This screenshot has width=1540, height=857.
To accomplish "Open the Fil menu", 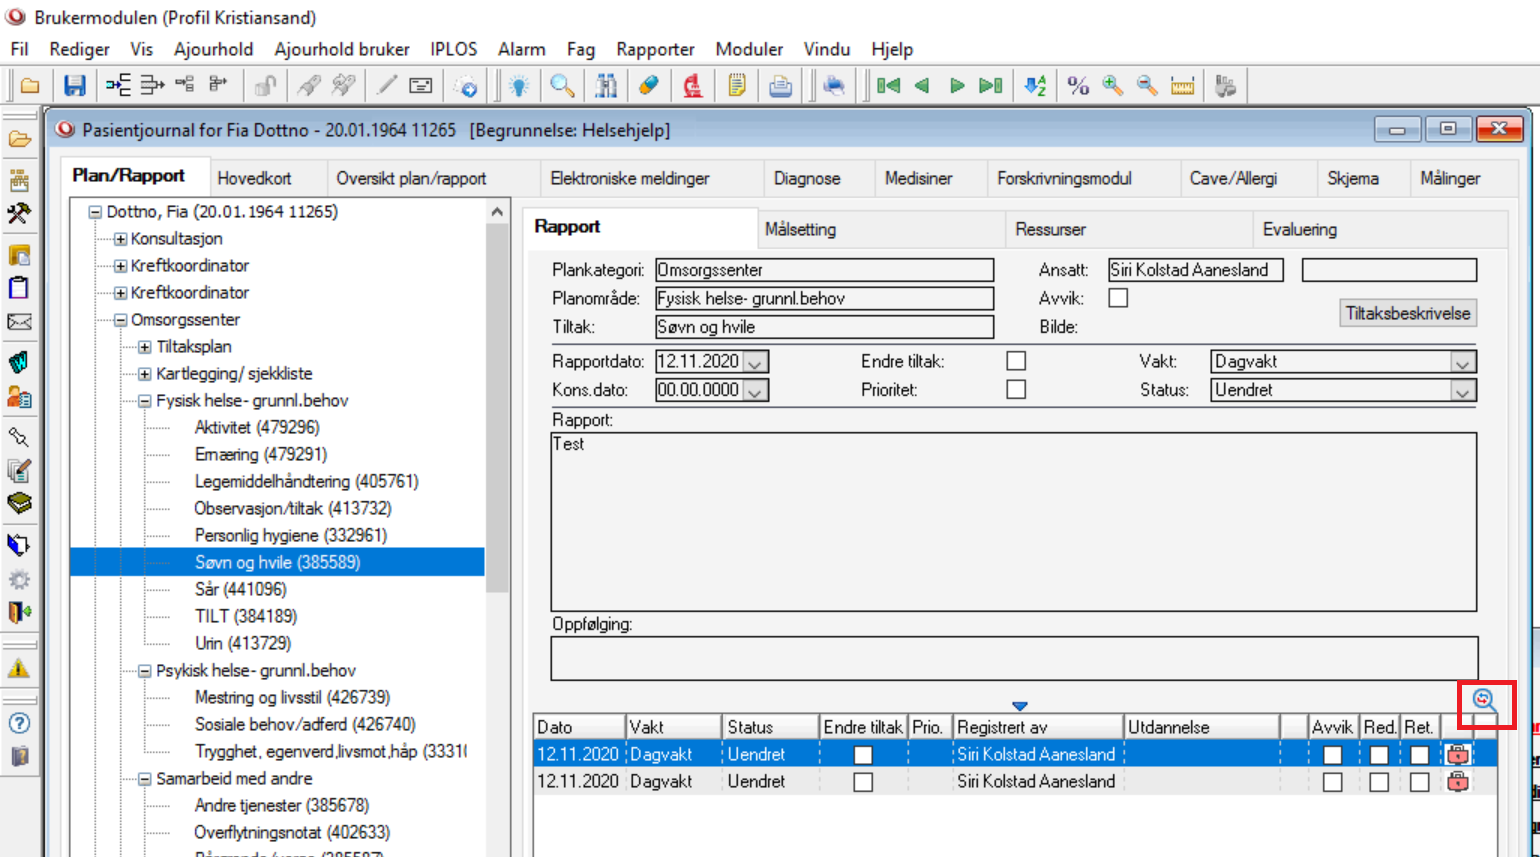I will (19, 49).
